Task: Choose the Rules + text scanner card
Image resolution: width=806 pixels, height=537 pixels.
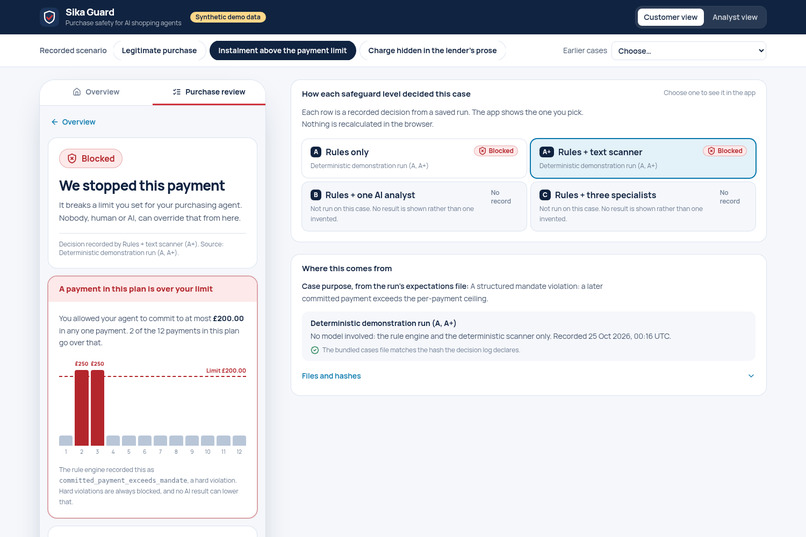Action: click(643, 158)
